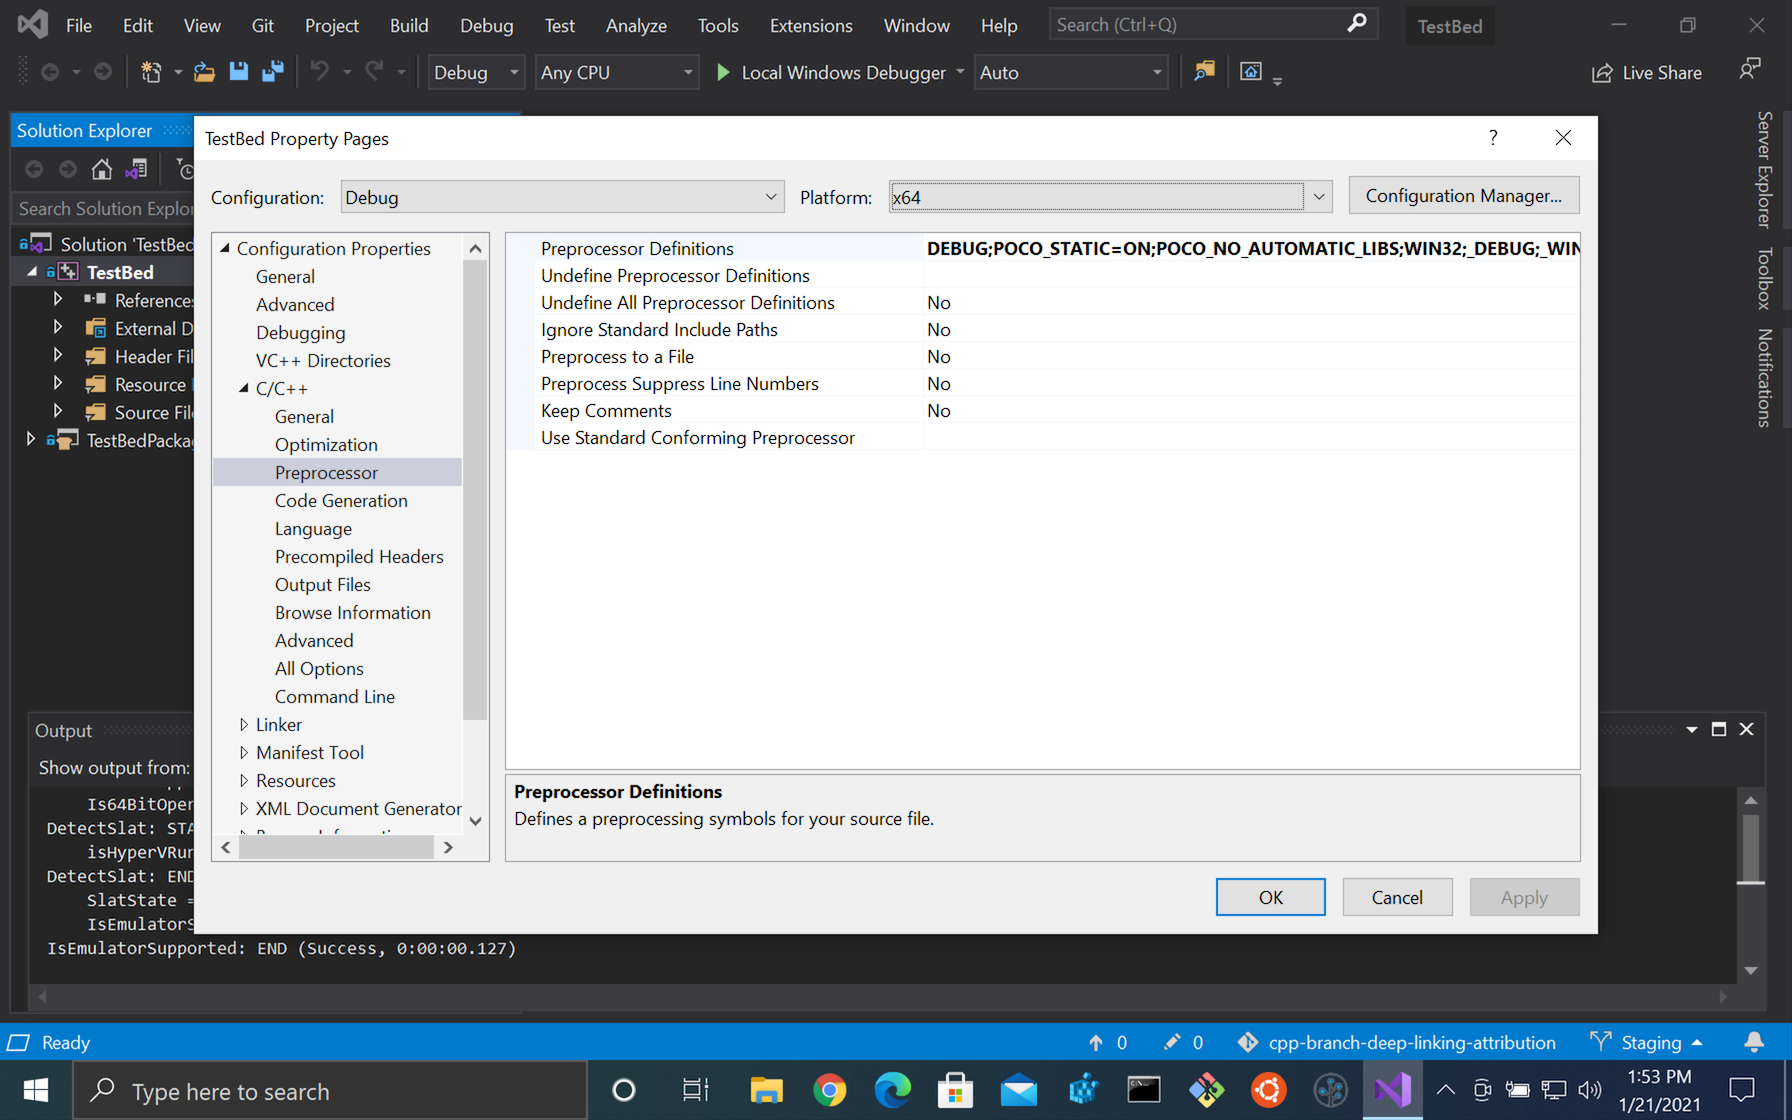Click the Save All toolbar icon
This screenshot has height=1120, width=1792.
[272, 72]
